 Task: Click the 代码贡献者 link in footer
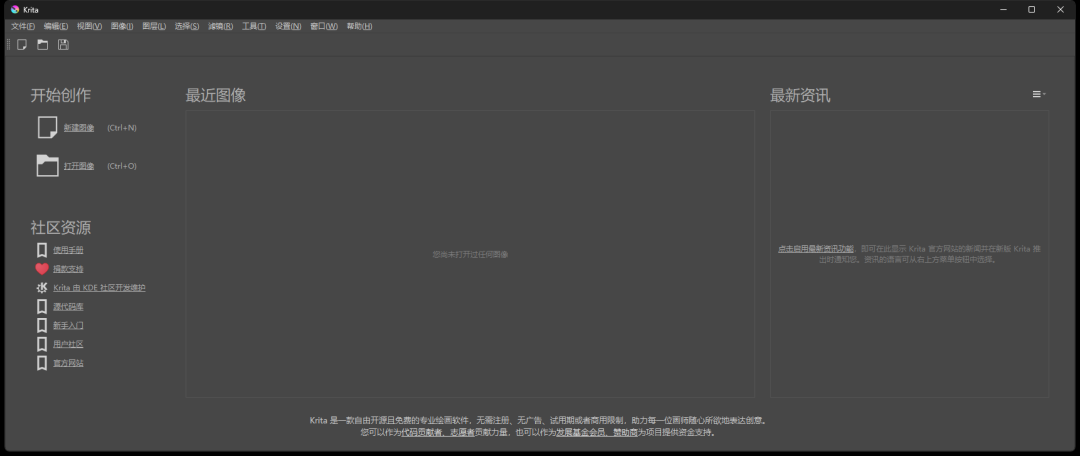click(420, 433)
